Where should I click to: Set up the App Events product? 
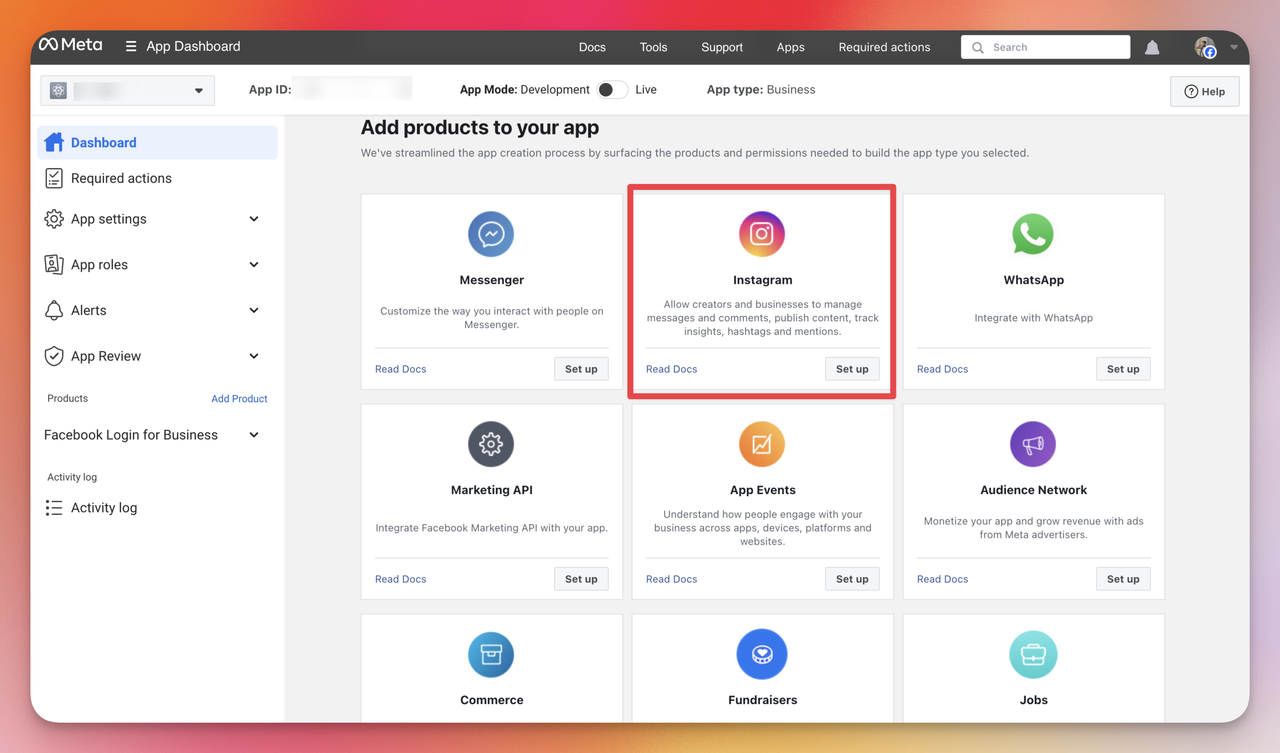(852, 579)
